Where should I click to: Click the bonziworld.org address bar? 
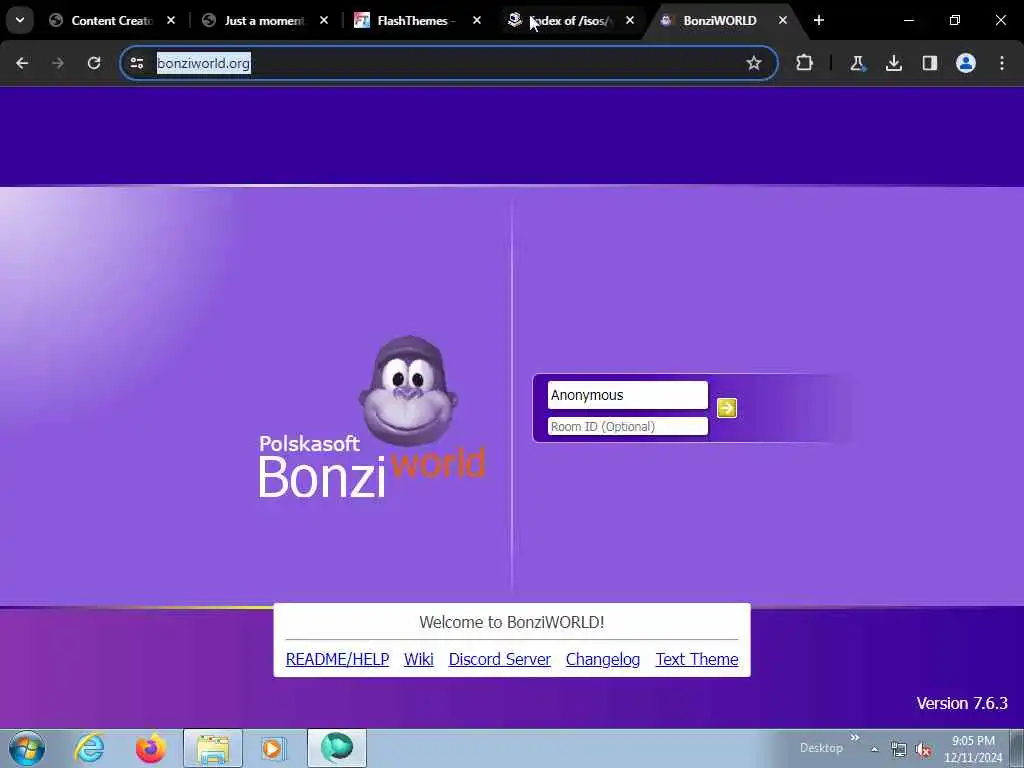pos(448,63)
